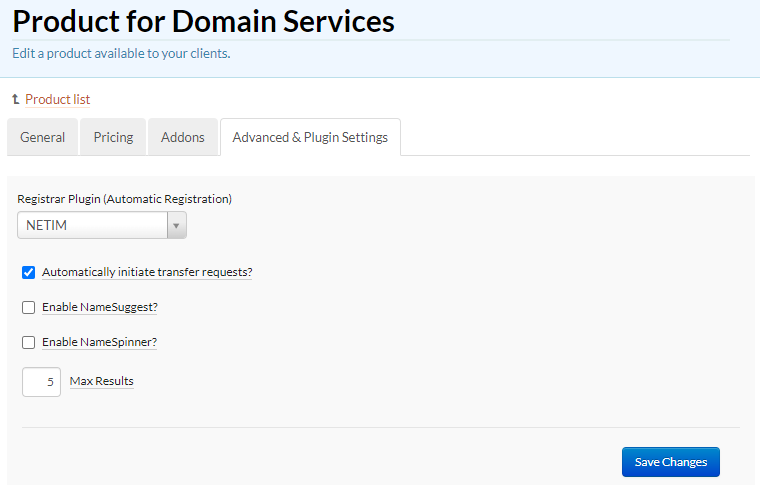Click the Edit a product subtitle text
The width and height of the screenshot is (760, 485).
pos(121,53)
